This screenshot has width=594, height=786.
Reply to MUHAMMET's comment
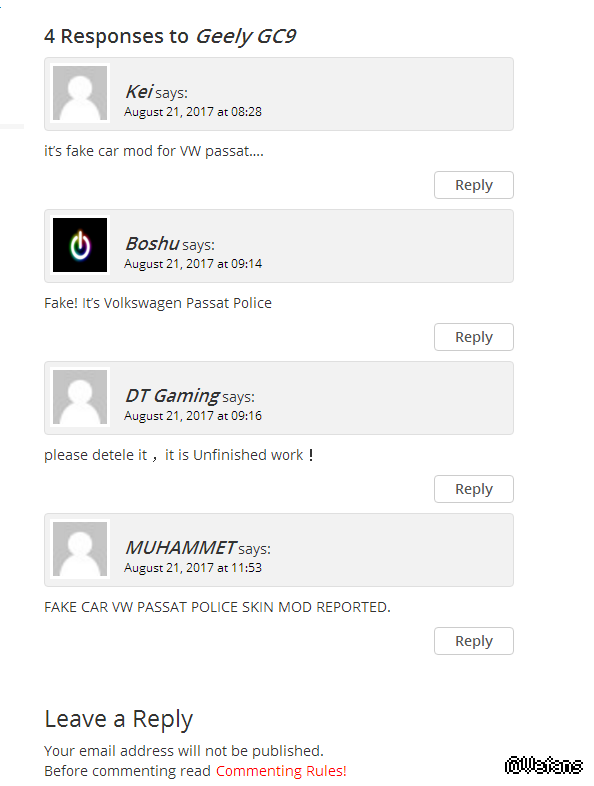click(x=474, y=641)
